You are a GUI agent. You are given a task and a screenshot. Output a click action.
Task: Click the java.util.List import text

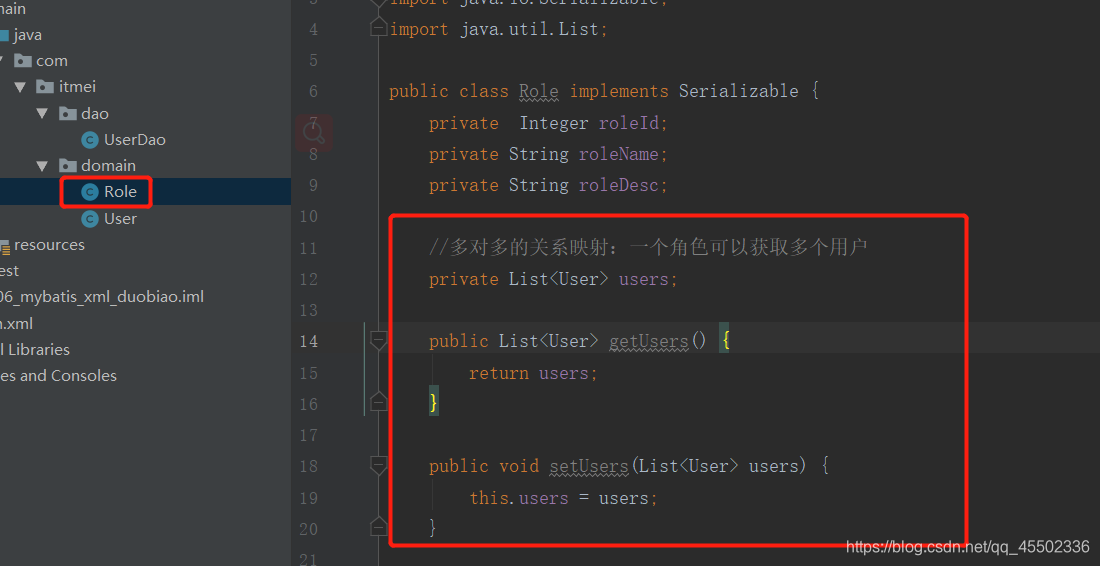point(530,29)
